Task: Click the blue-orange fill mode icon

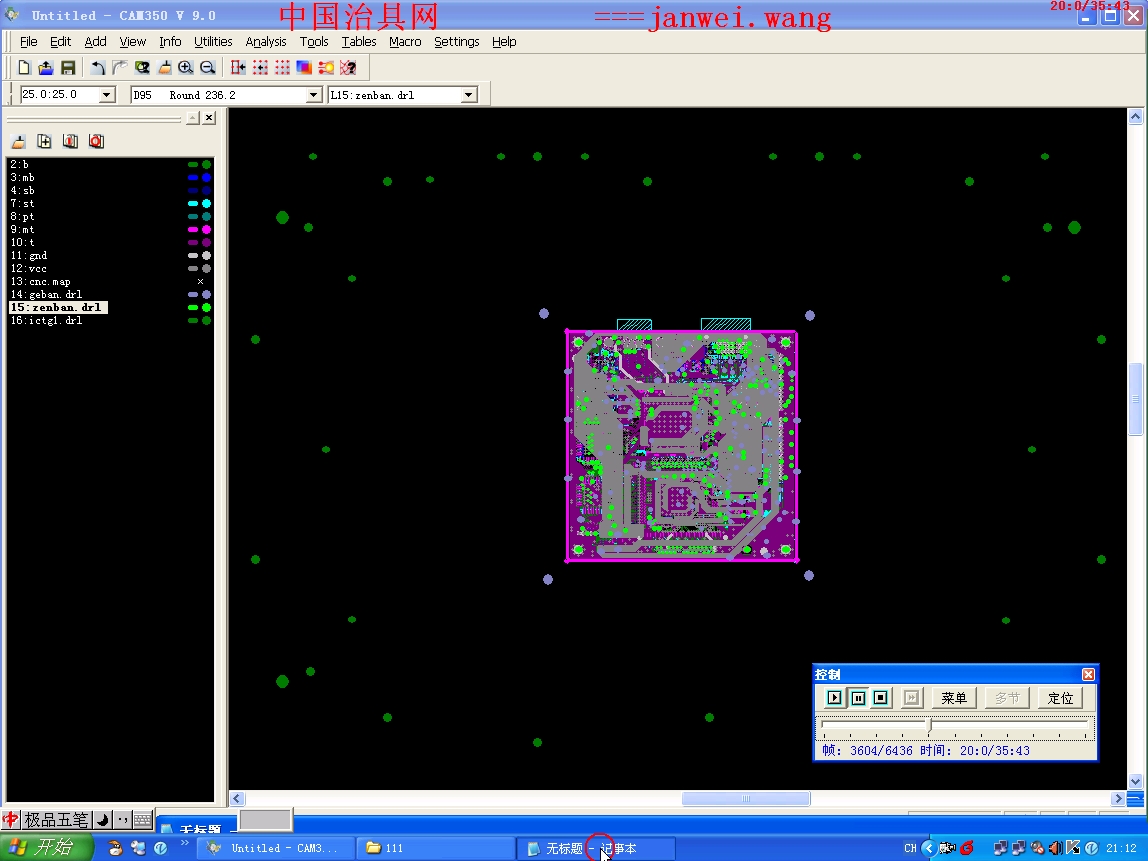Action: [304, 67]
